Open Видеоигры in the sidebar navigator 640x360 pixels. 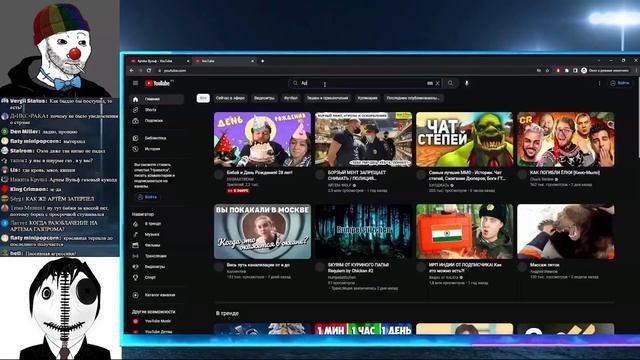pyautogui.click(x=157, y=267)
